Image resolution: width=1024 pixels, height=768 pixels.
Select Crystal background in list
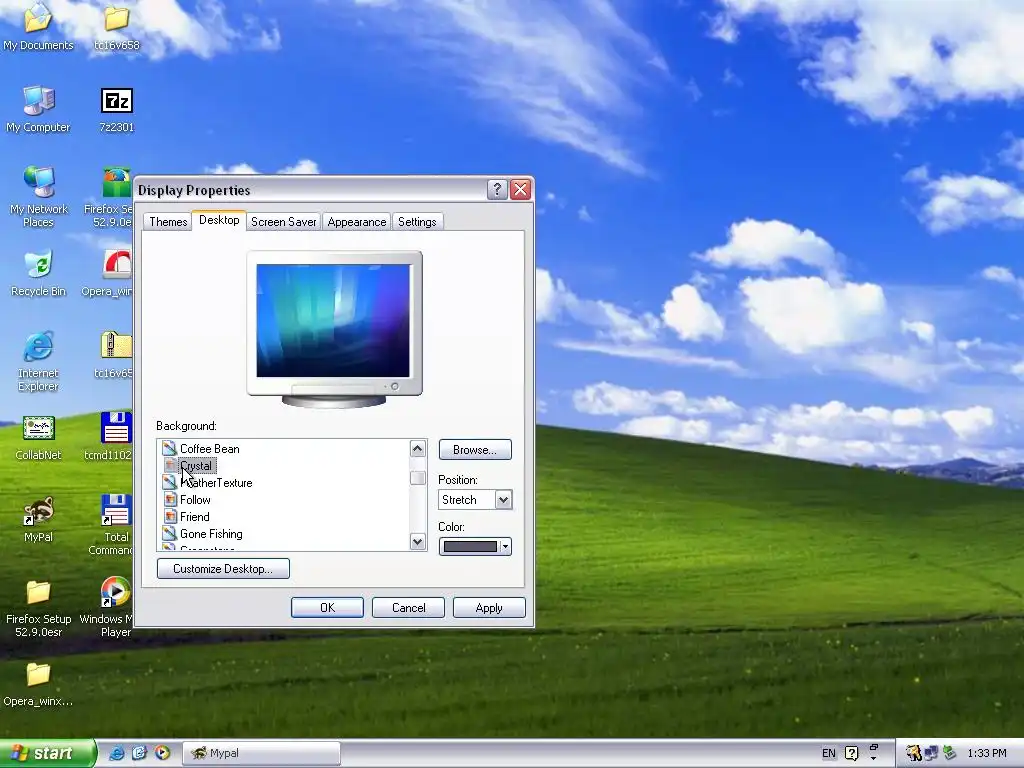tap(196, 466)
